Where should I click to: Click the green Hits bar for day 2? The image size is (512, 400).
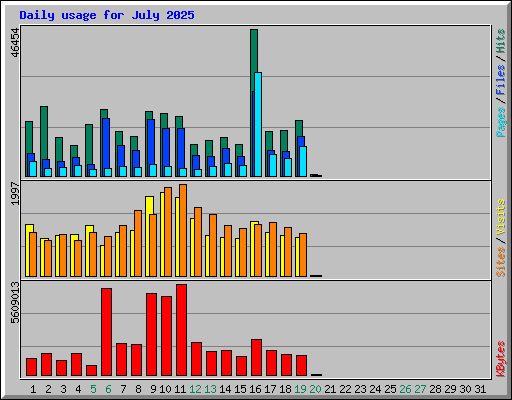point(44,132)
